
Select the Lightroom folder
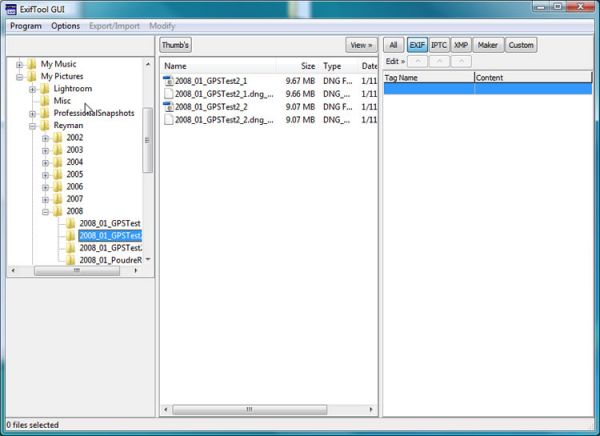coord(73,88)
